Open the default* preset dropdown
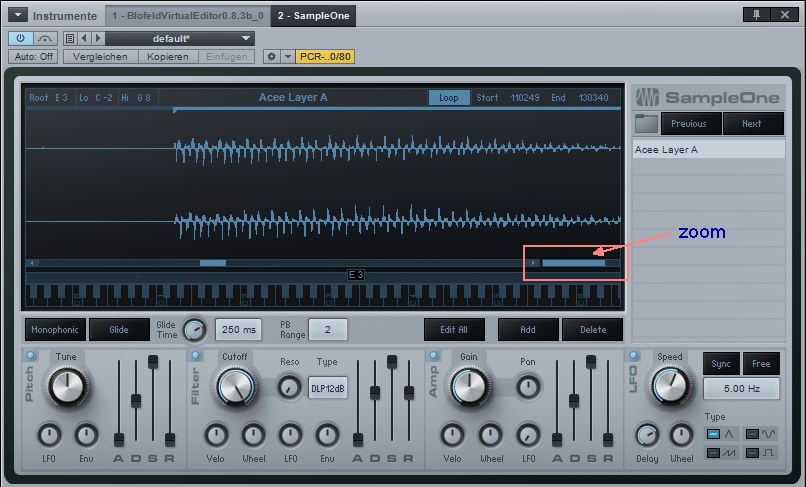Image resolution: width=806 pixels, height=487 pixels. (x=179, y=39)
